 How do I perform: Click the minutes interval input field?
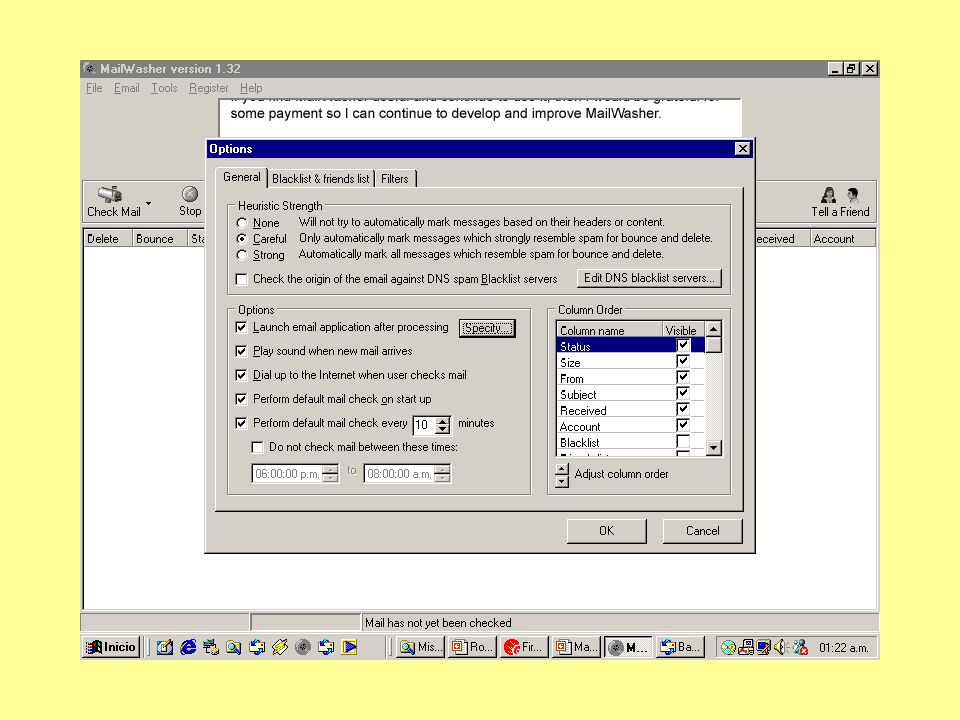(424, 424)
